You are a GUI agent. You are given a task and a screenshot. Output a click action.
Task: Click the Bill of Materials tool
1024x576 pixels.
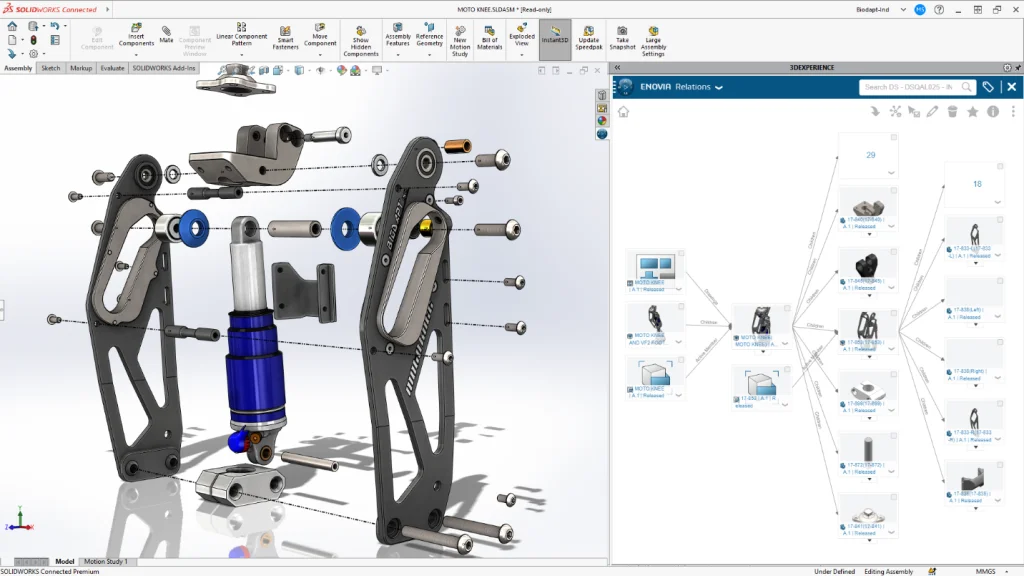[489, 36]
